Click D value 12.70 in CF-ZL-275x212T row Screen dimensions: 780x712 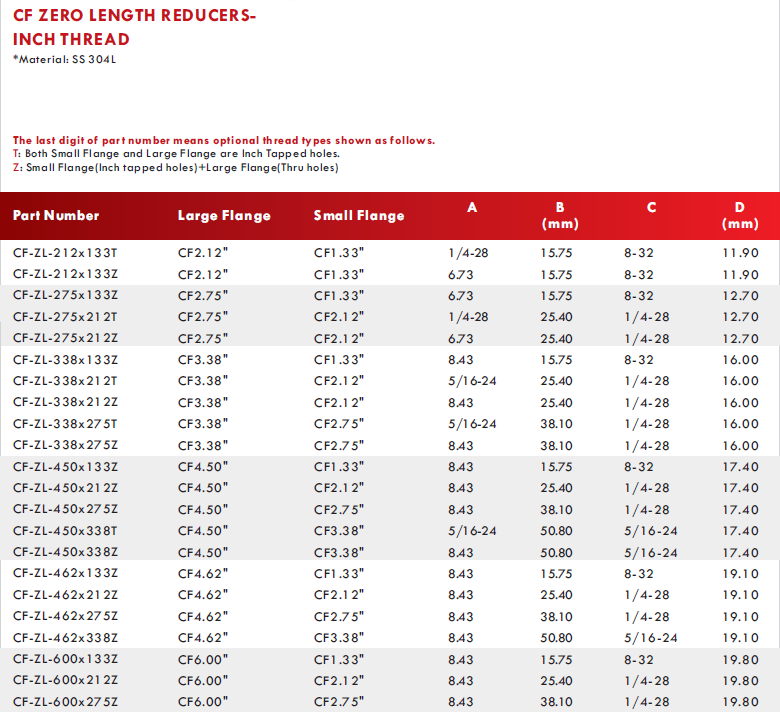click(x=740, y=317)
